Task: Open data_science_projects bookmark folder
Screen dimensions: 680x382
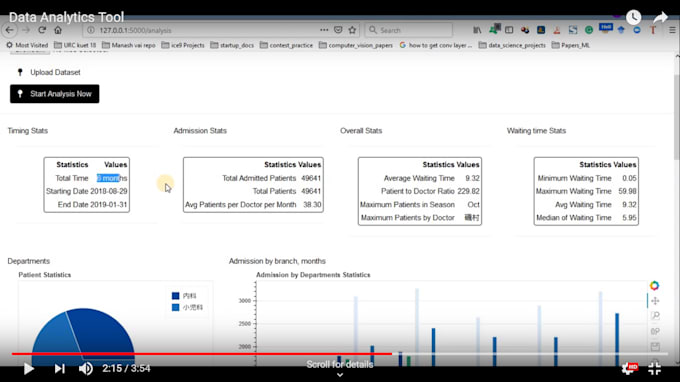Action: click(x=512, y=45)
